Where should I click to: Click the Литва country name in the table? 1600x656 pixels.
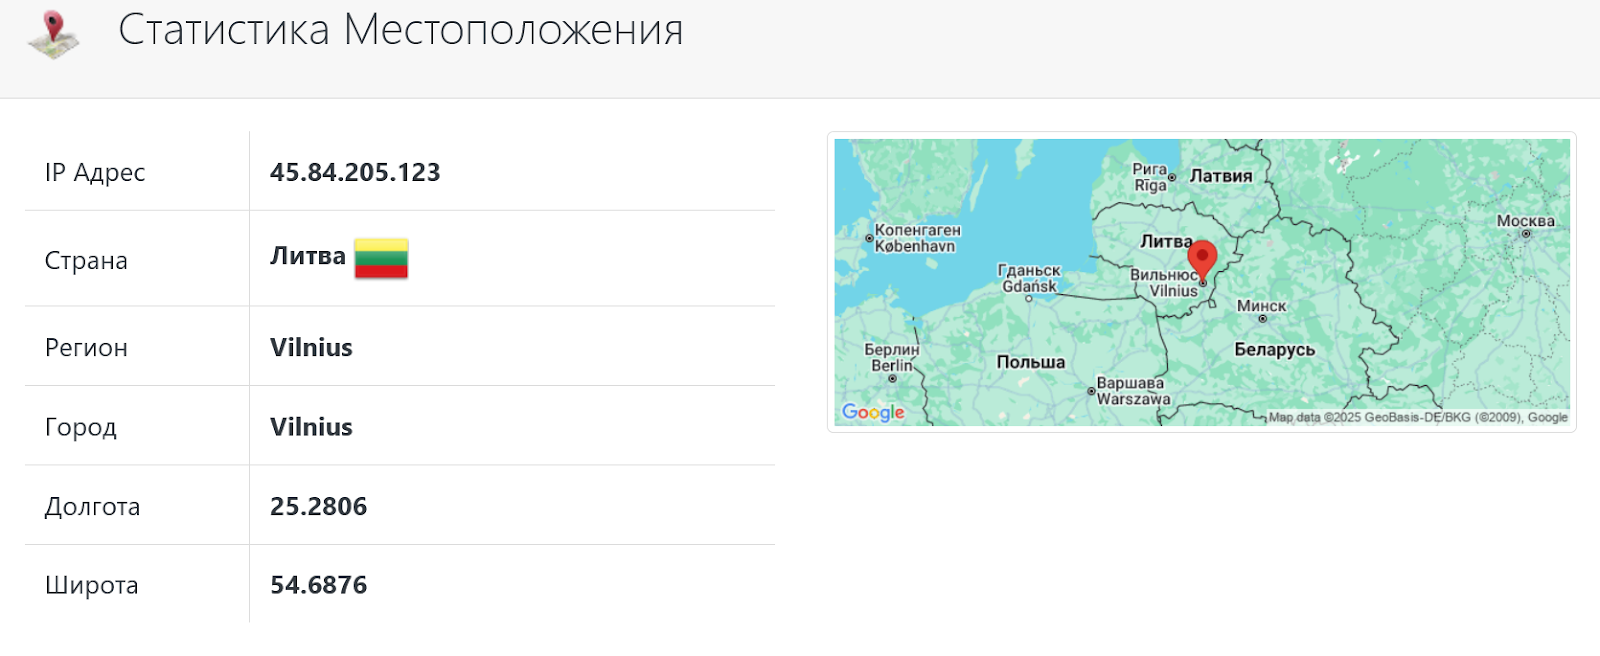(307, 256)
